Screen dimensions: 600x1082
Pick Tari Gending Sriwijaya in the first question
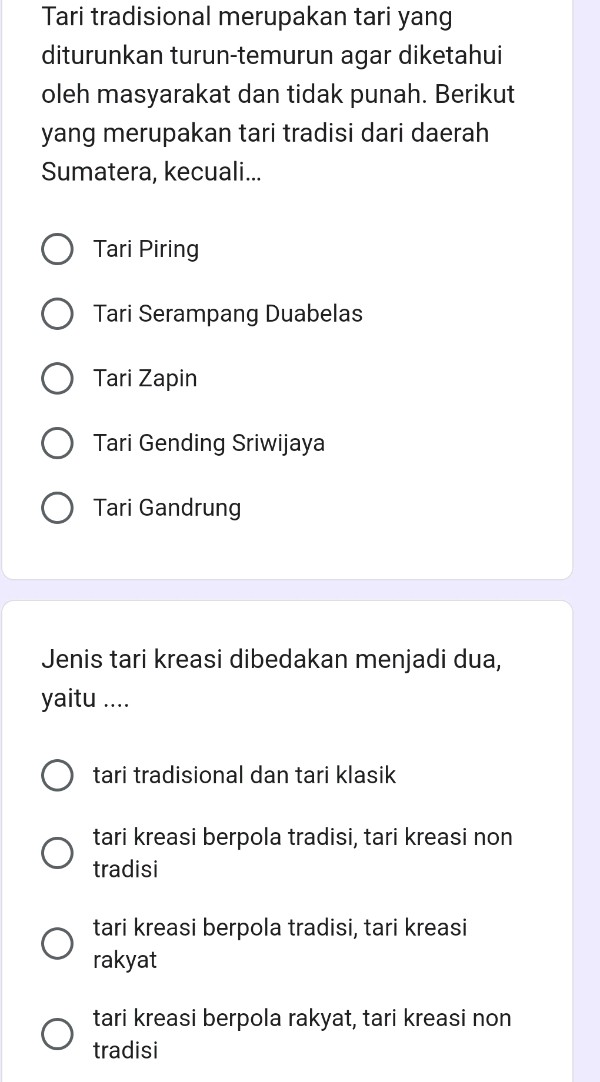pos(57,443)
